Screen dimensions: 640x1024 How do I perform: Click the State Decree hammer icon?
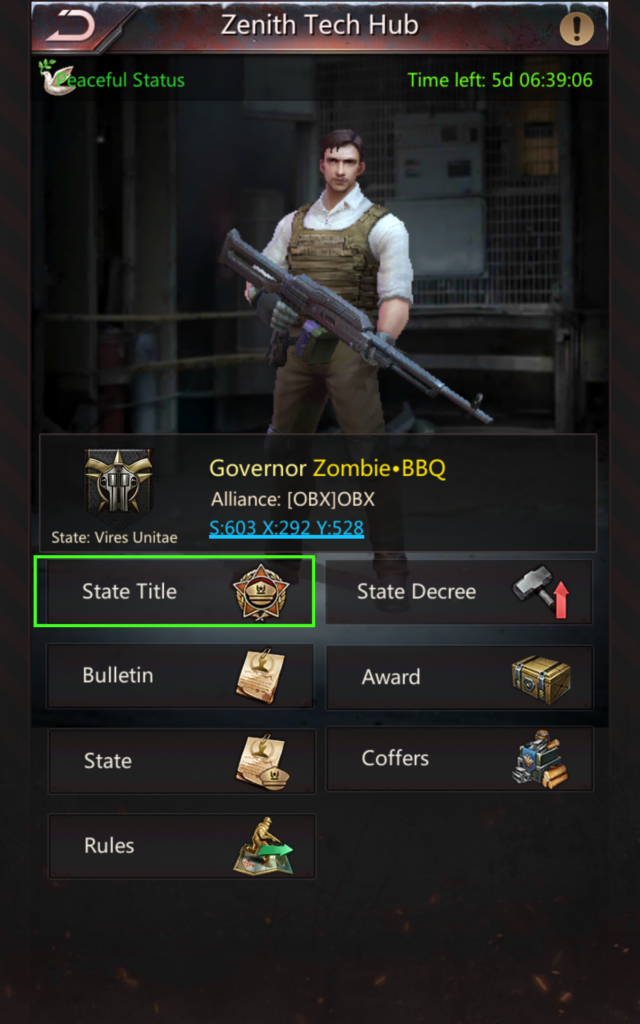(x=541, y=591)
